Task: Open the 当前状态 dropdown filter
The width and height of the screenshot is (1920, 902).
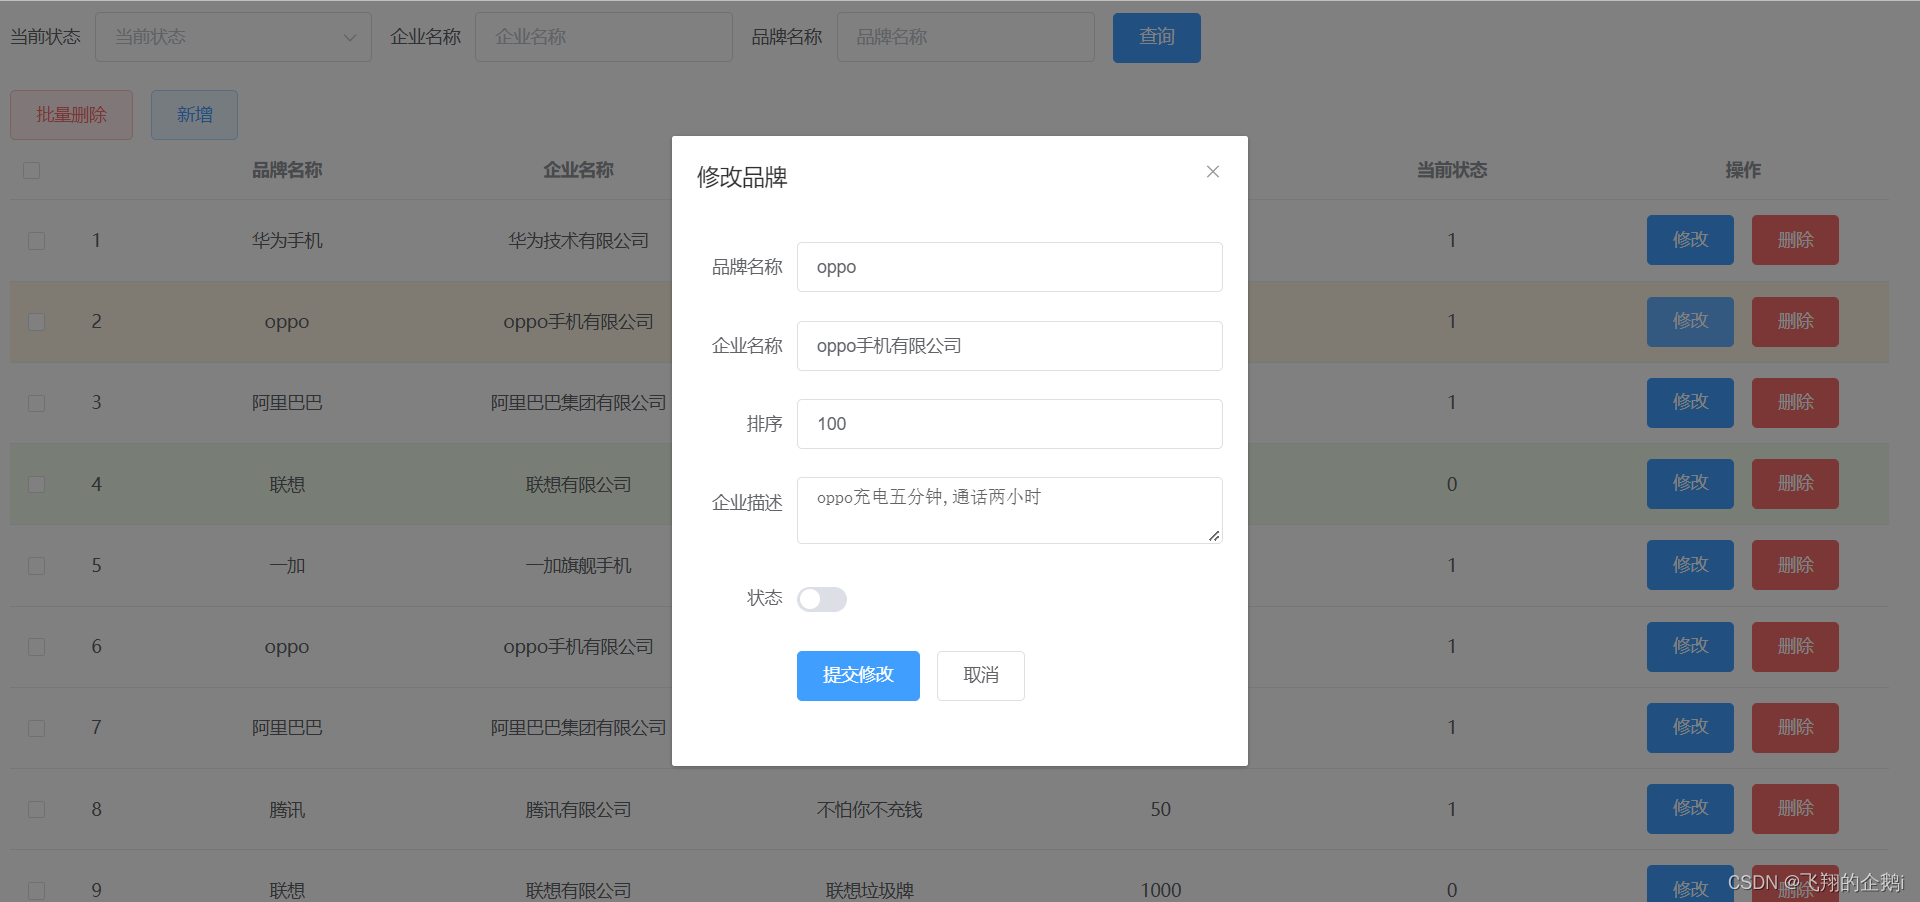Action: [233, 37]
